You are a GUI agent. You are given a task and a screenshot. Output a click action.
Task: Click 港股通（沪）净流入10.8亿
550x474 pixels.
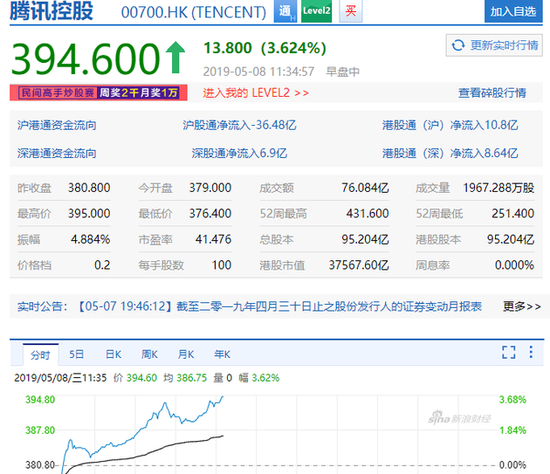click(x=450, y=125)
